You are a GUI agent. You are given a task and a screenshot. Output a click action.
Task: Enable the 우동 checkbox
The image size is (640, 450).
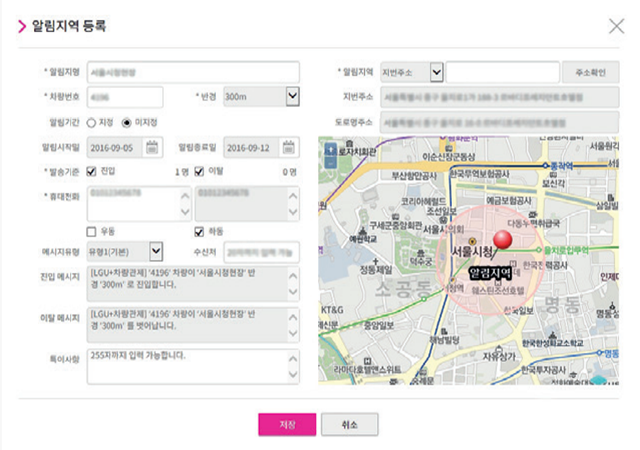coord(92,231)
